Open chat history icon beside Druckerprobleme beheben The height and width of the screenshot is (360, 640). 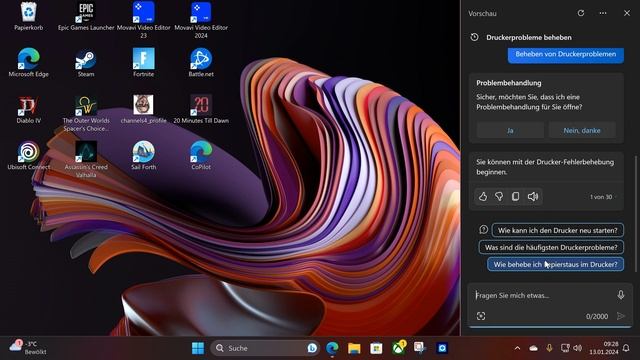point(474,37)
